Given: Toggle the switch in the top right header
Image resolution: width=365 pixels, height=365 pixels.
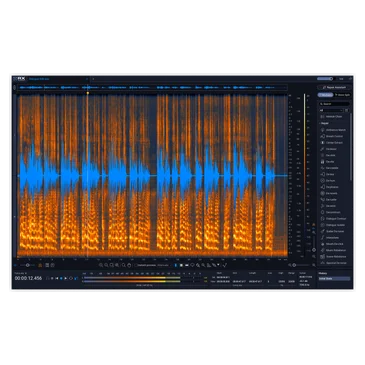Looking at the screenshot, I should pos(325,79).
